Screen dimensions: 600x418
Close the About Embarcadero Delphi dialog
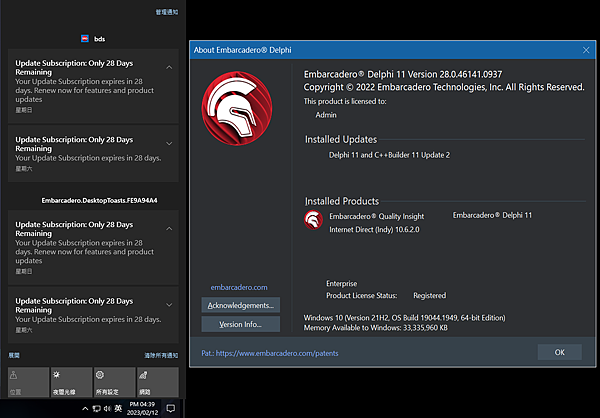pyautogui.click(x=586, y=50)
